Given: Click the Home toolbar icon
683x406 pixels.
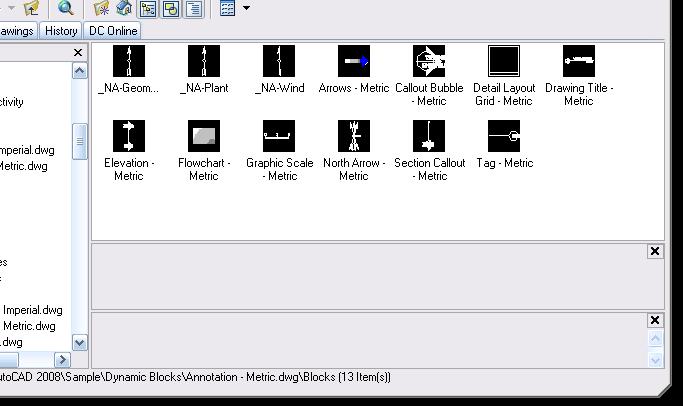Looking at the screenshot, I should pos(124,9).
